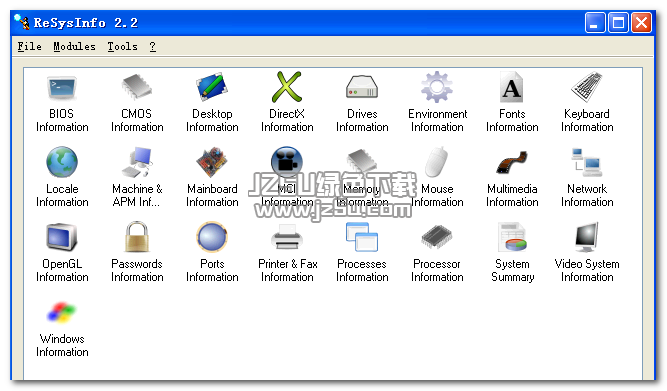
Task: Close the ReSysInfo window
Action: (641, 23)
